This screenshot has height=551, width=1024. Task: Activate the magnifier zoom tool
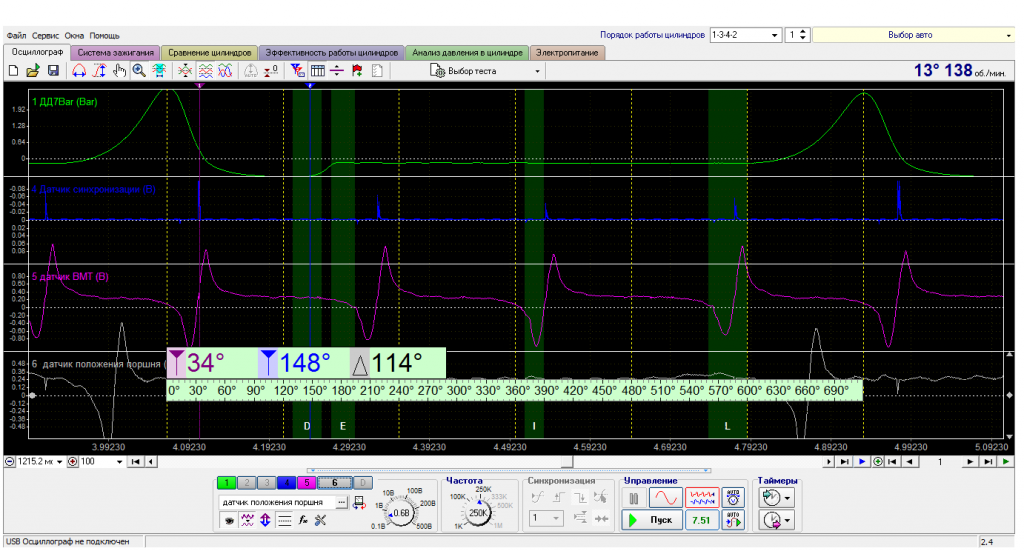[x=139, y=71]
